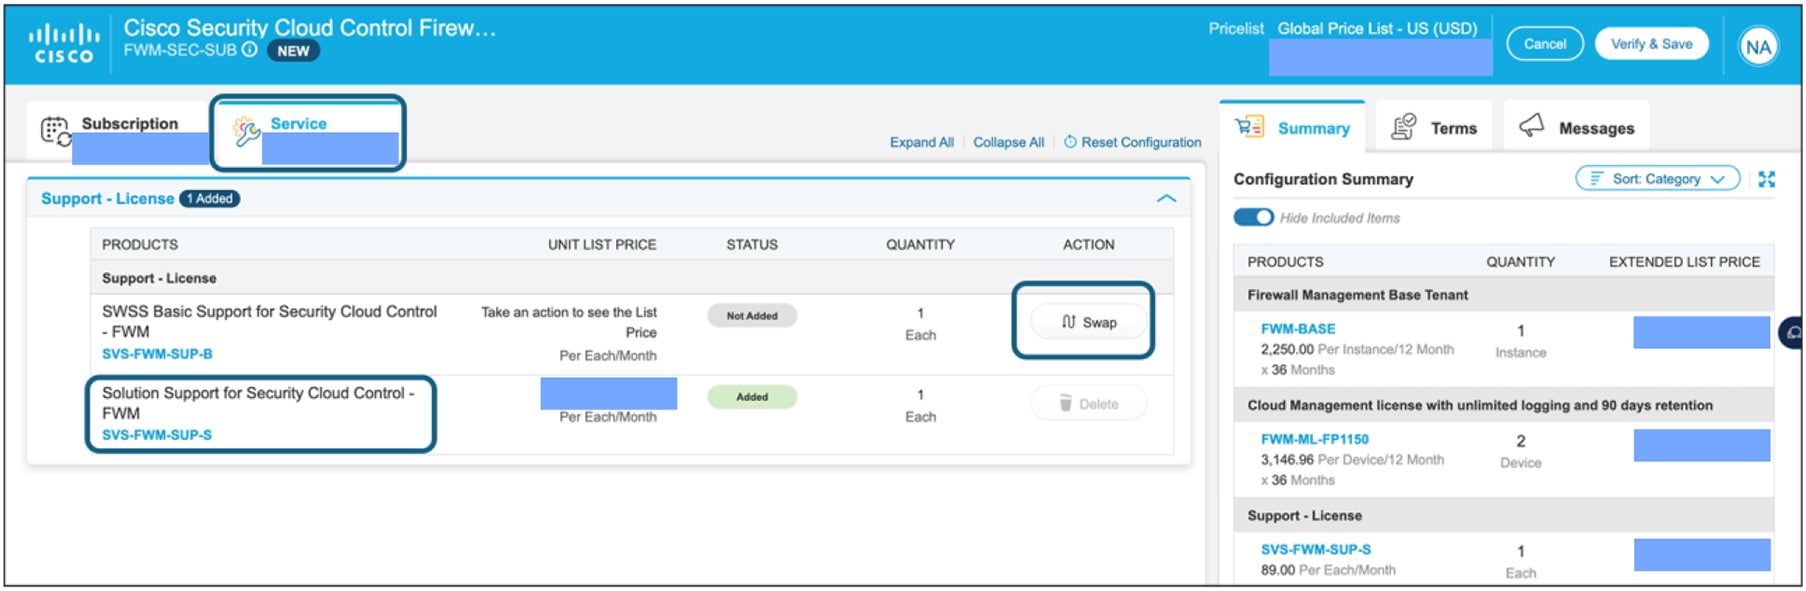Screen dimensions: 1806x591
Task: Swap SWSS Basic Support product
Action: [1088, 322]
